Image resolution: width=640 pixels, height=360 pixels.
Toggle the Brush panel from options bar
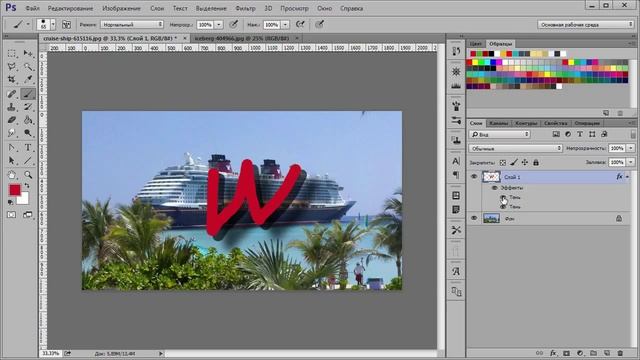click(66, 24)
